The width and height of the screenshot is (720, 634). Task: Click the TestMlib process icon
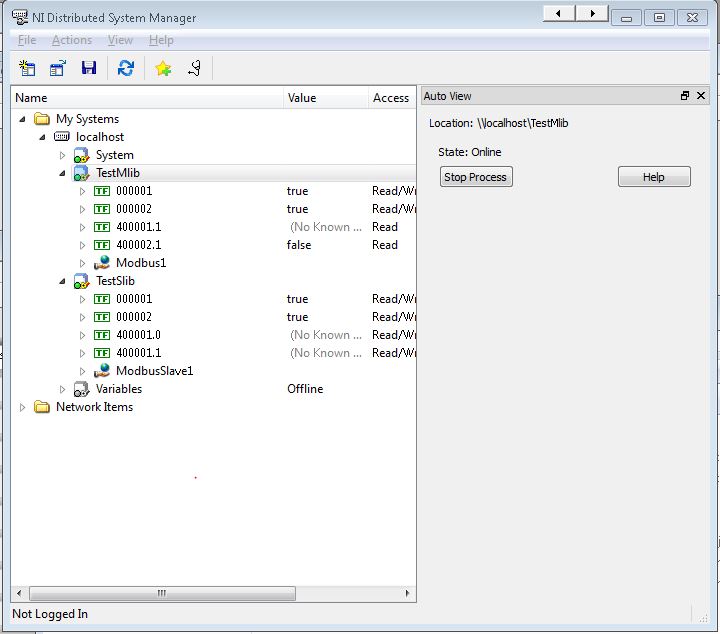point(81,173)
